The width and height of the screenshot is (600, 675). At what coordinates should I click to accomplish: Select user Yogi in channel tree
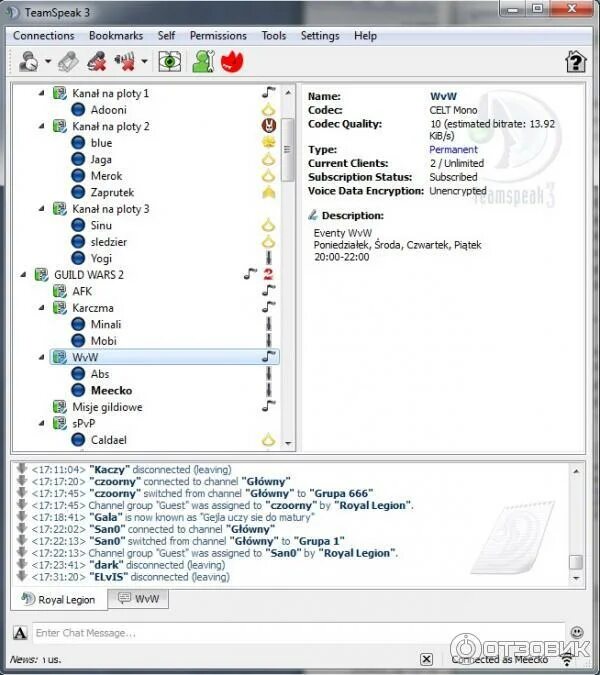click(x=101, y=259)
